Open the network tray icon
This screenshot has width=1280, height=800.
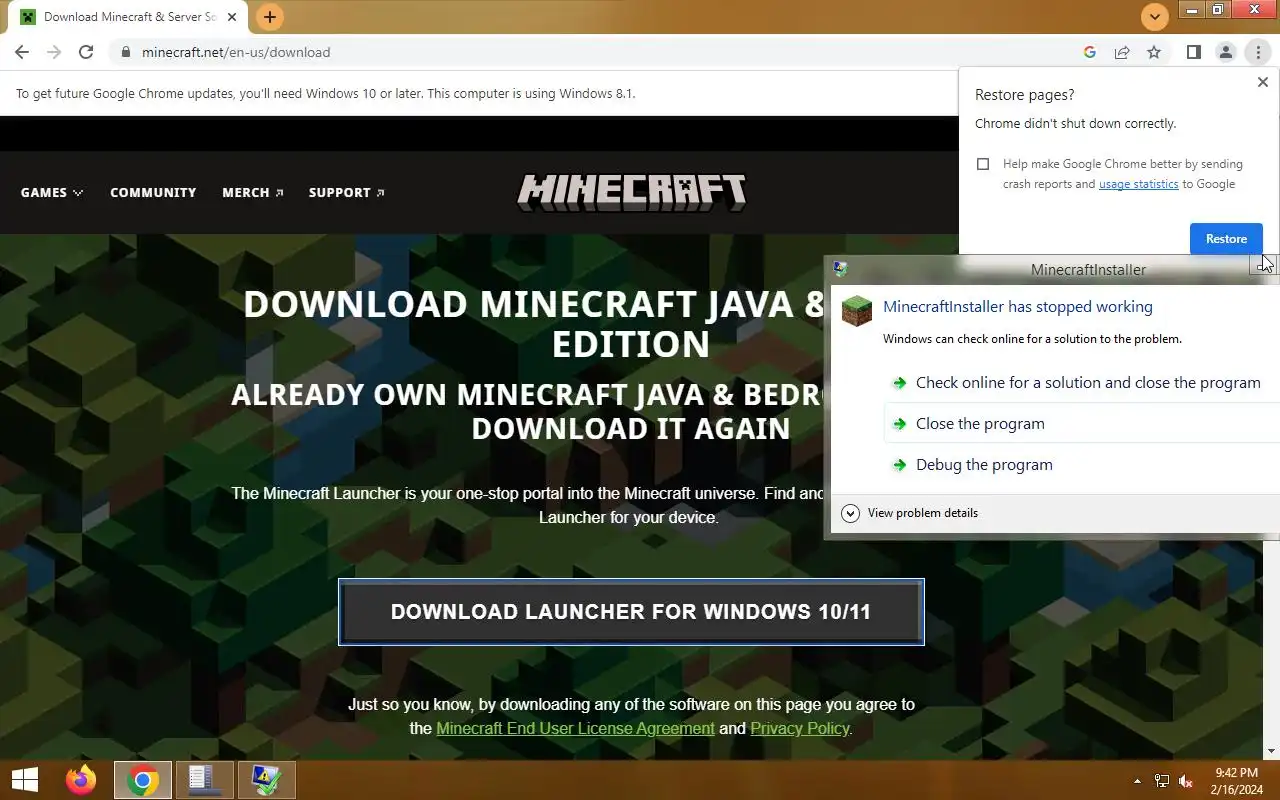click(1162, 781)
